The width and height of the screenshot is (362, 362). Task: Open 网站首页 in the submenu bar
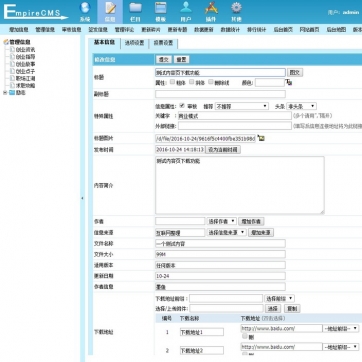coord(310,29)
